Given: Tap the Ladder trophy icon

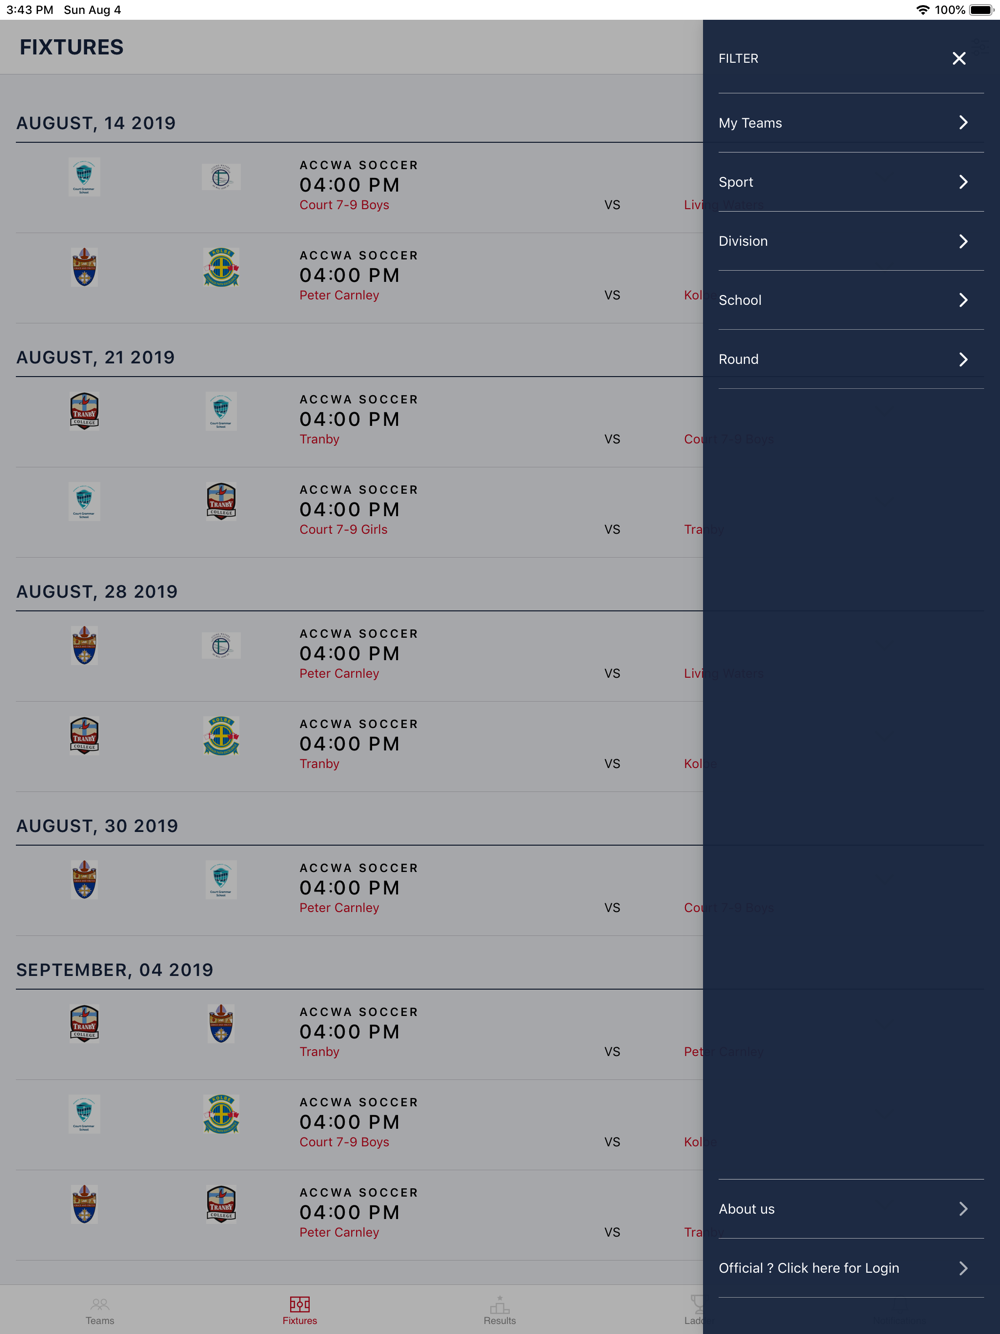Looking at the screenshot, I should coord(697,1303).
